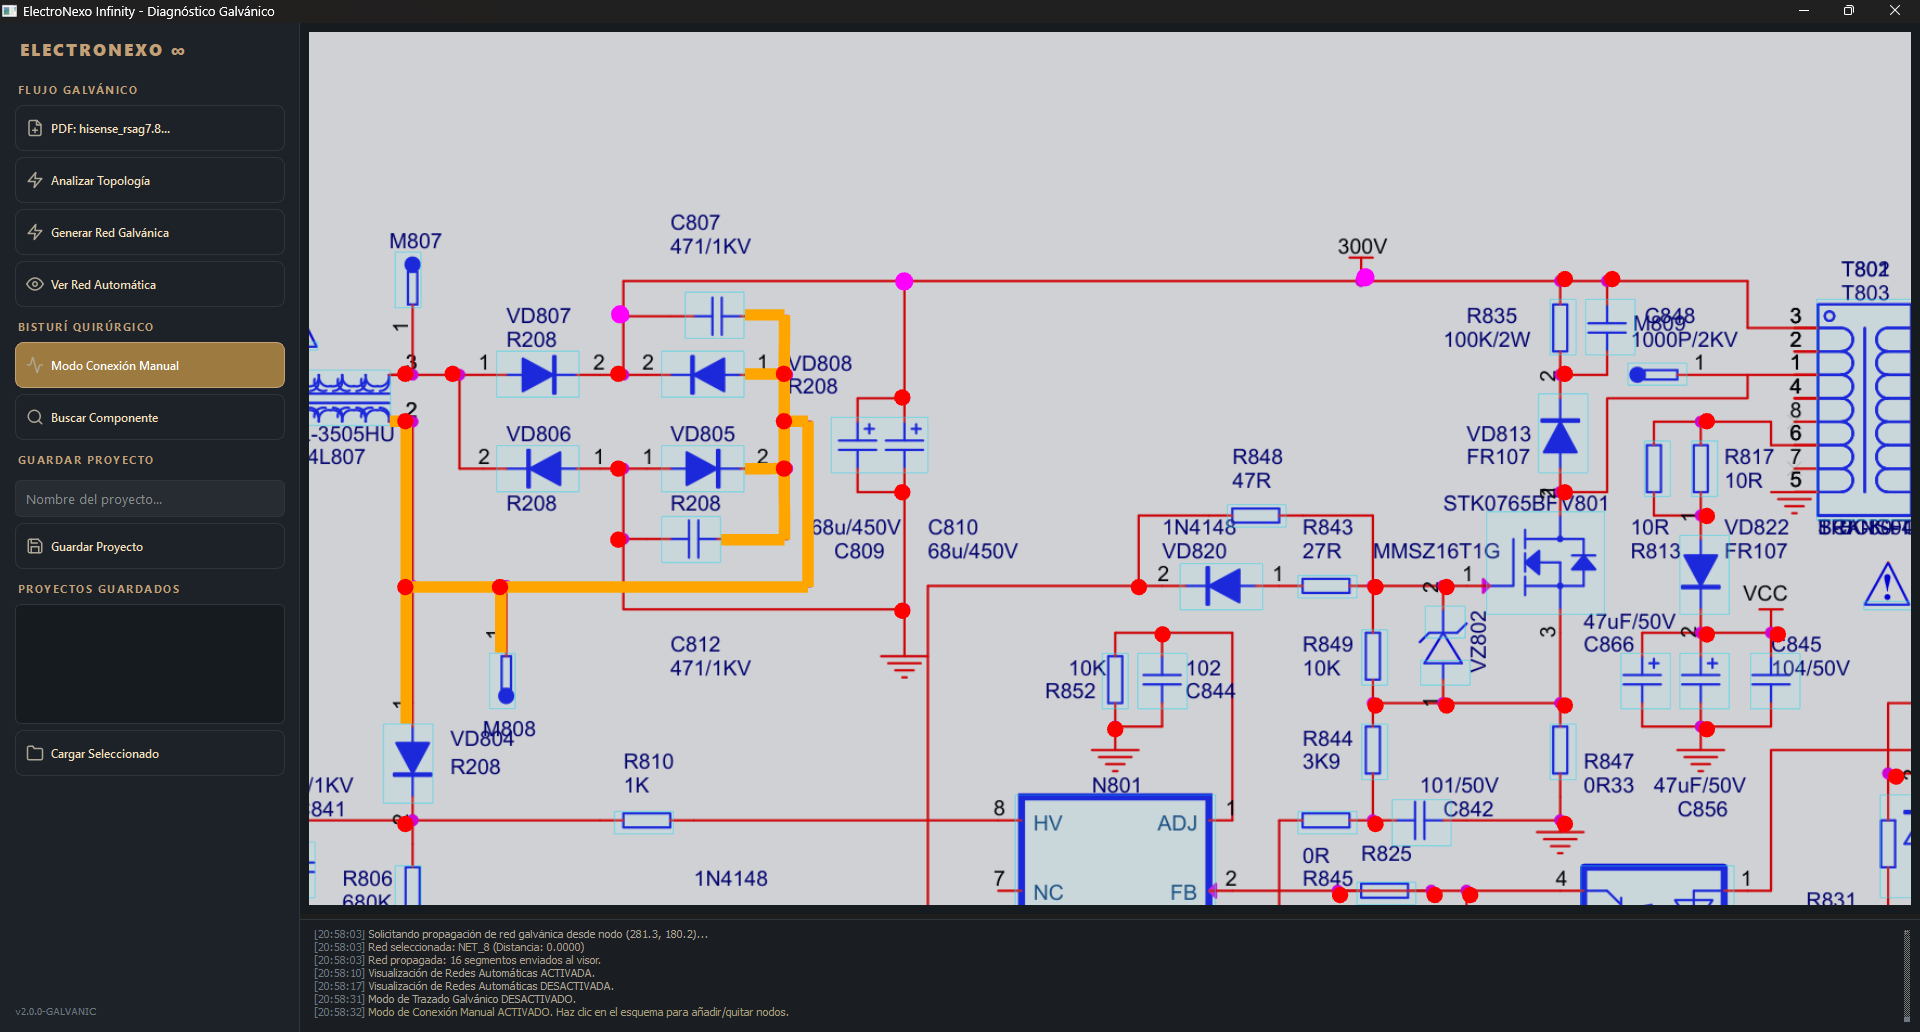
Task: Click the save disk icon of Guardar Proyecto
Action: [35, 546]
